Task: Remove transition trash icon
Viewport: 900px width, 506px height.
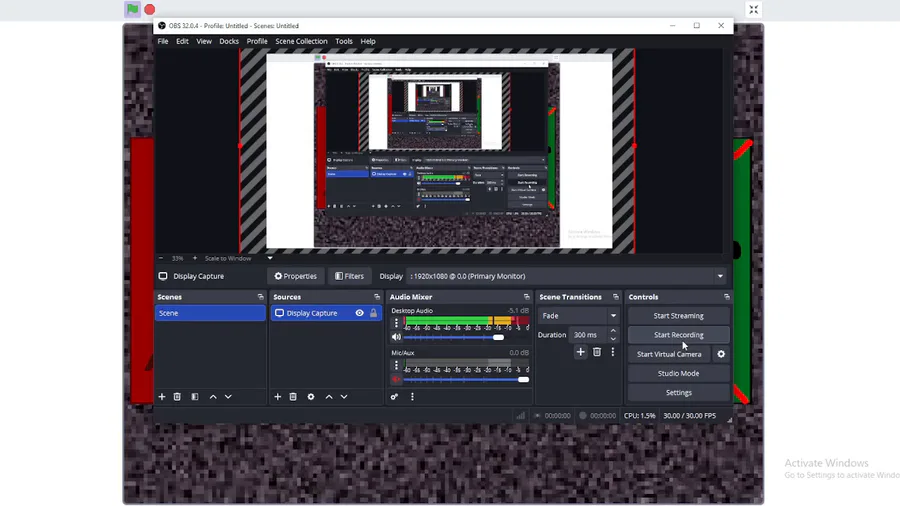Action: [x=597, y=352]
